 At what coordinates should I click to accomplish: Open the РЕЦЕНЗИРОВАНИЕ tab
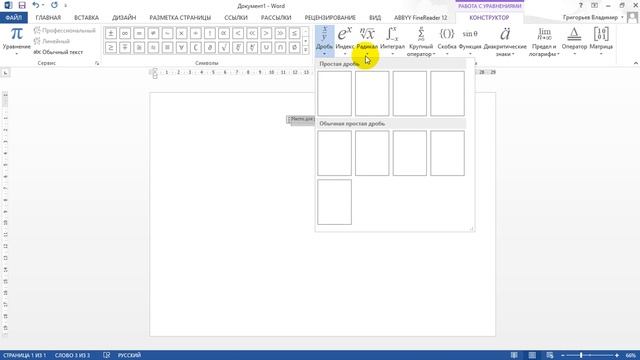pos(330,18)
